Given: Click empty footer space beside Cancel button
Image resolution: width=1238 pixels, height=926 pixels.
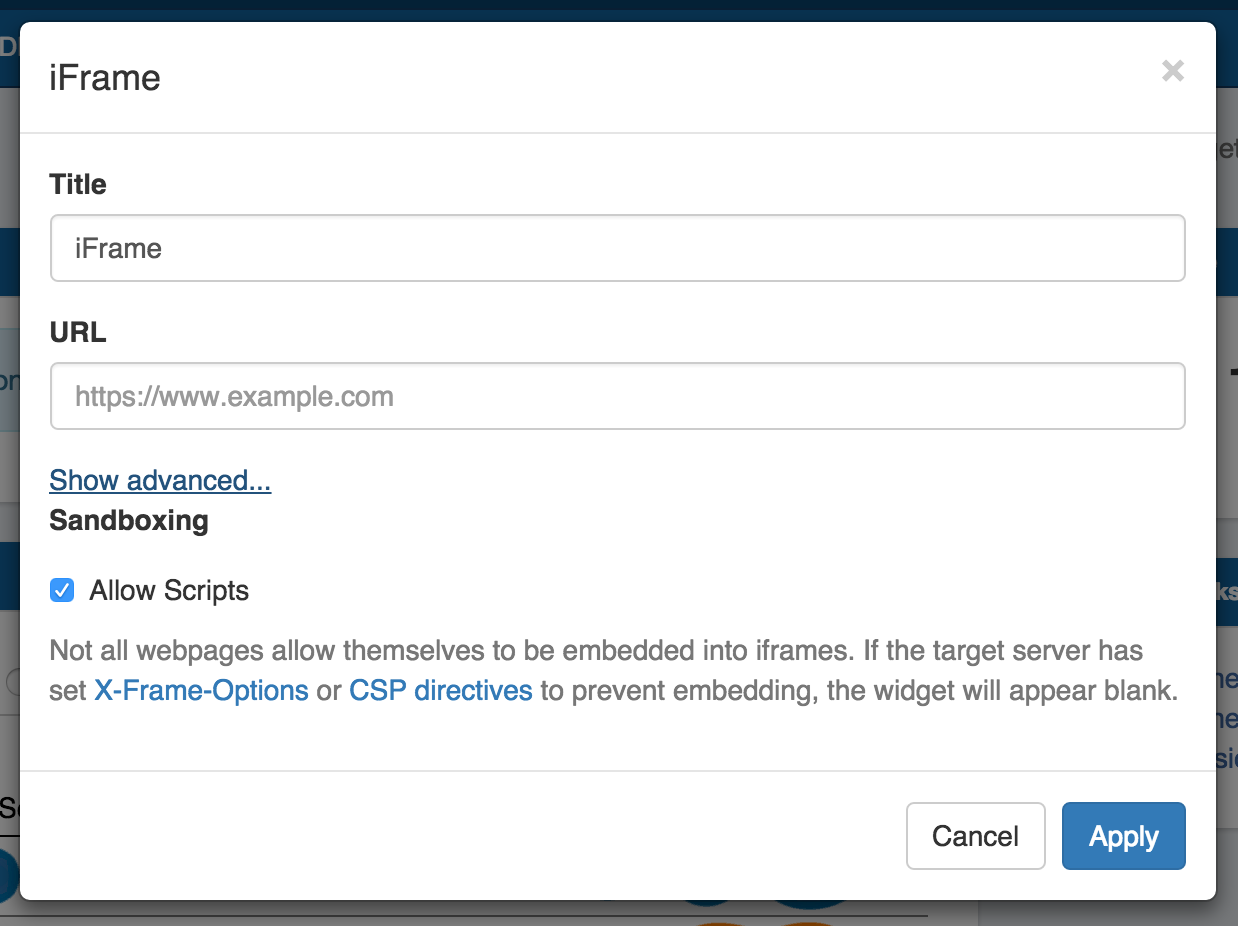Looking at the screenshot, I should (x=500, y=836).
